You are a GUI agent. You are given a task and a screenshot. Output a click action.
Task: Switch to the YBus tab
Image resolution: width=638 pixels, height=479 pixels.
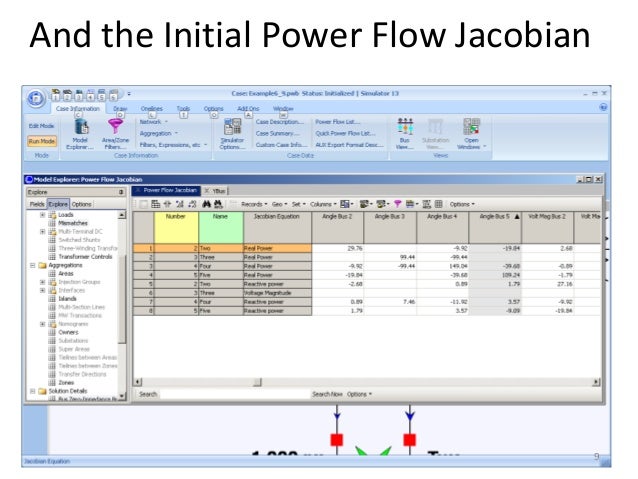point(215,190)
